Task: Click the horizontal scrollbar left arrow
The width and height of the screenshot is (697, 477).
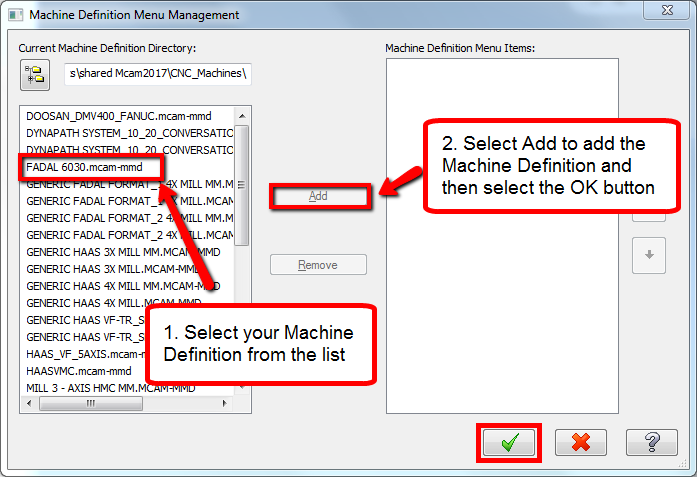Action: tap(29, 404)
